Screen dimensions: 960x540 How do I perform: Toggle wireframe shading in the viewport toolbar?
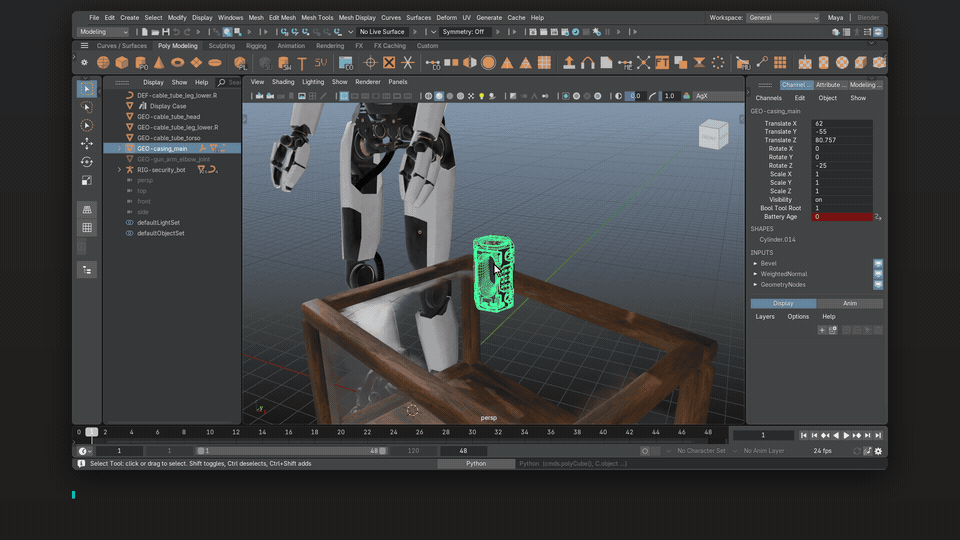point(428,96)
